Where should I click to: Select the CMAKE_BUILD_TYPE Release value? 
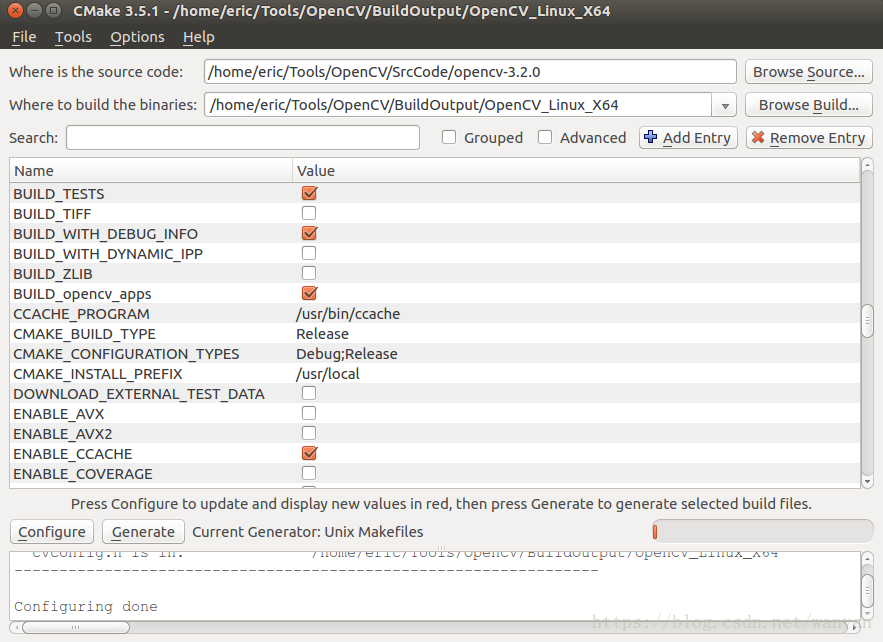pos(323,334)
